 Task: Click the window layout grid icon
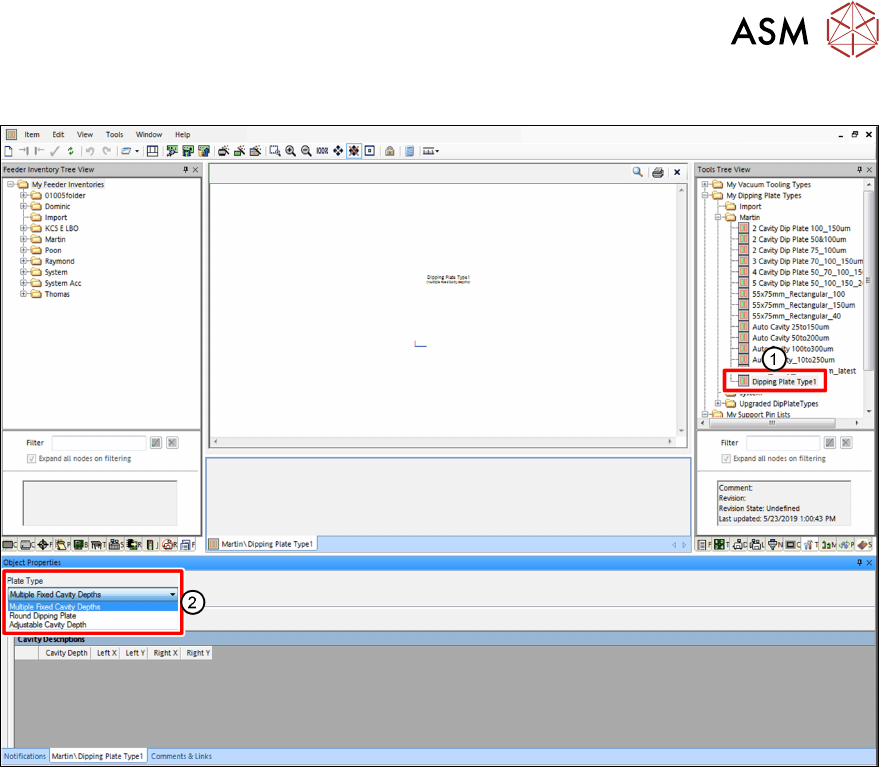152,151
